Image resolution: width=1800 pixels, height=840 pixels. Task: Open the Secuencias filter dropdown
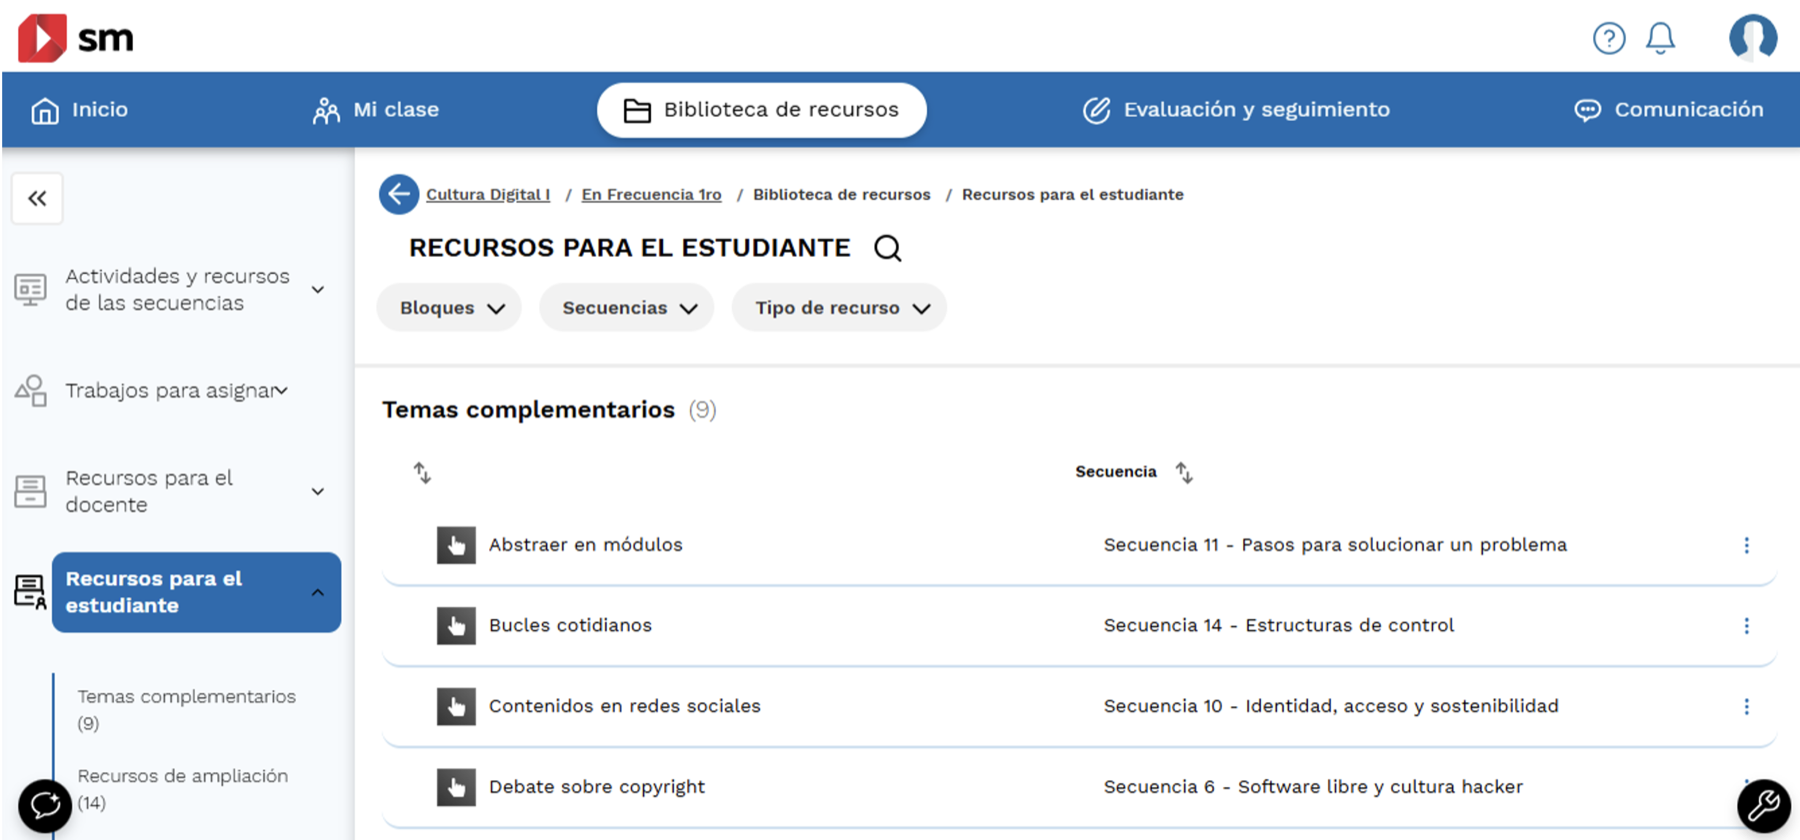click(x=627, y=308)
